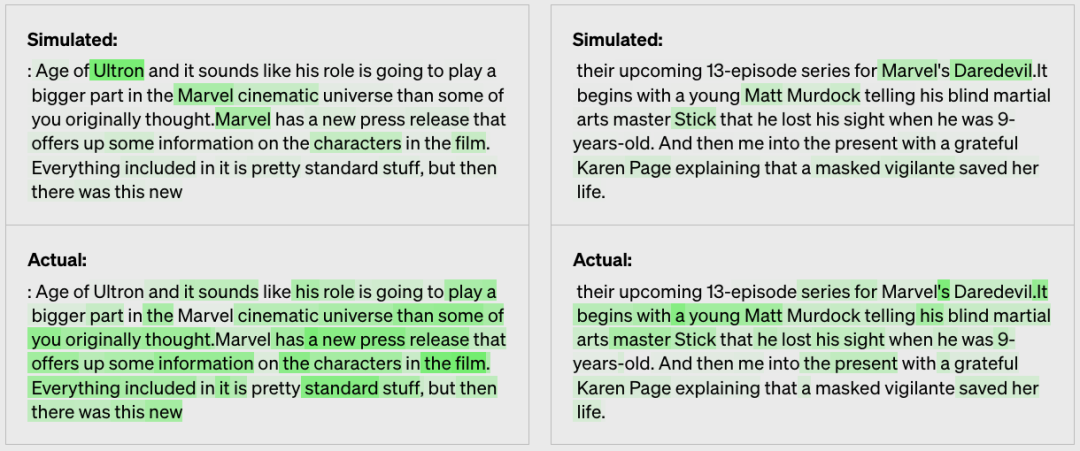Click 'Karen Page' highlight in Simulated Daredevil text

pos(623,168)
